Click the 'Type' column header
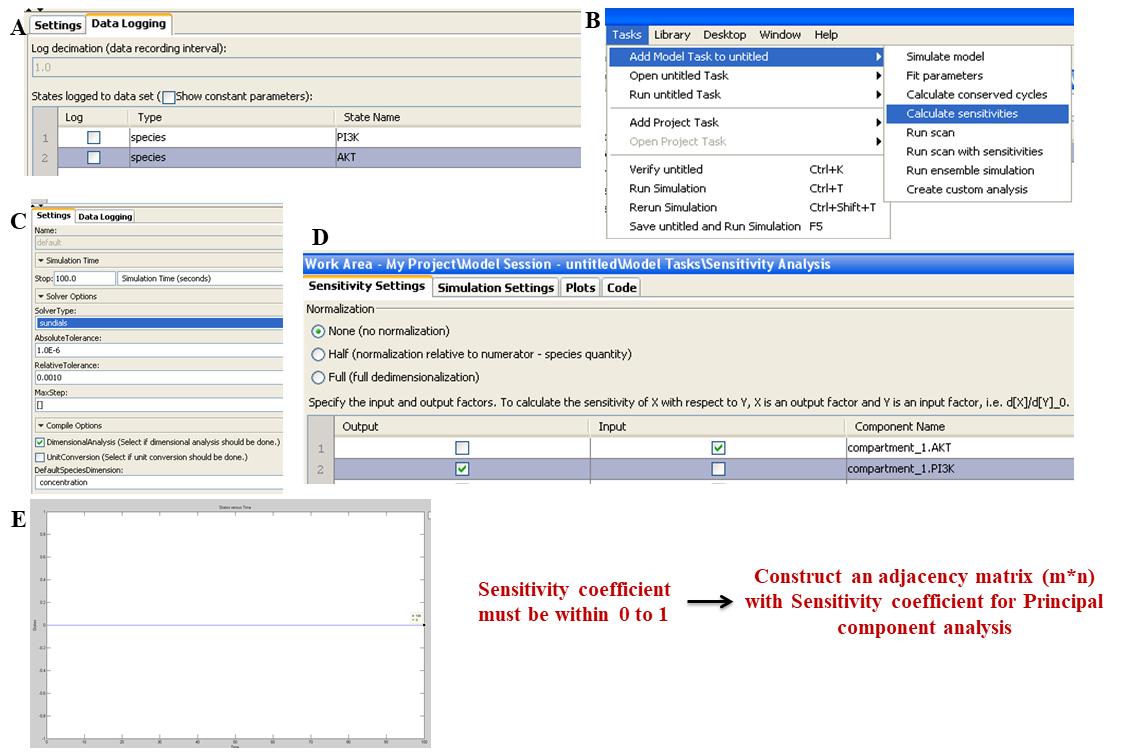The image size is (1134, 756). tap(231, 117)
